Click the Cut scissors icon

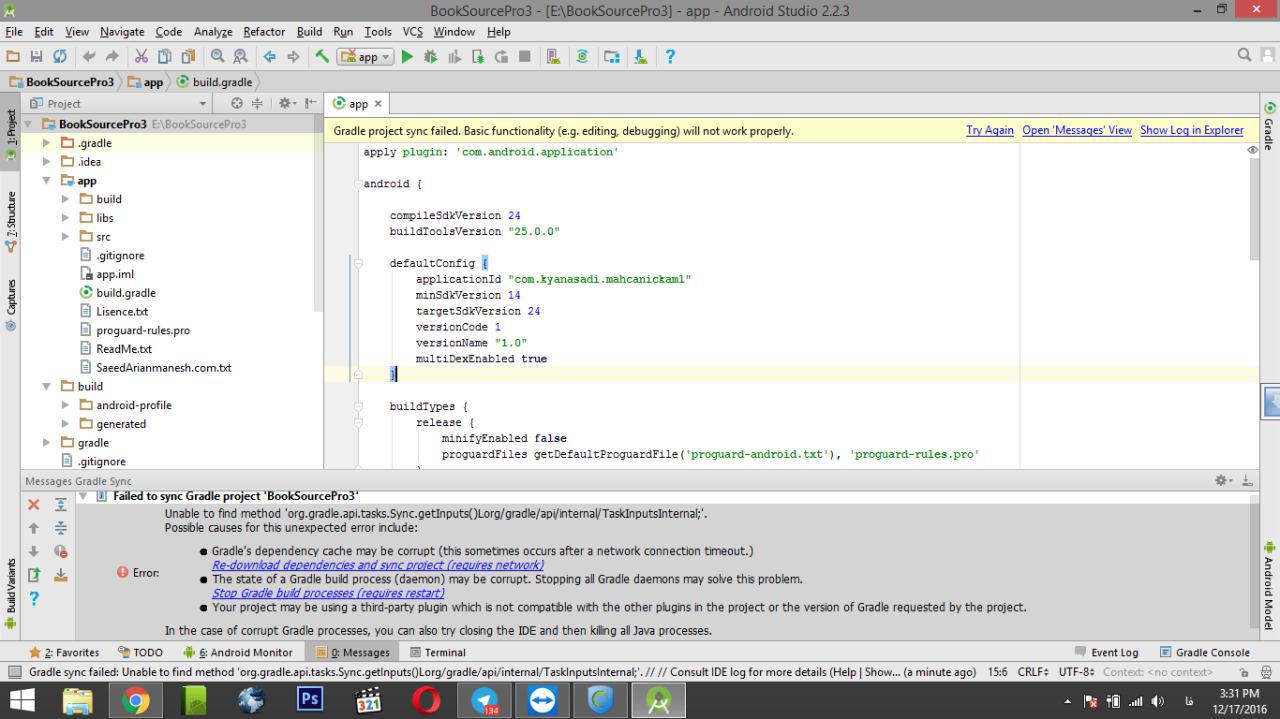pos(141,57)
